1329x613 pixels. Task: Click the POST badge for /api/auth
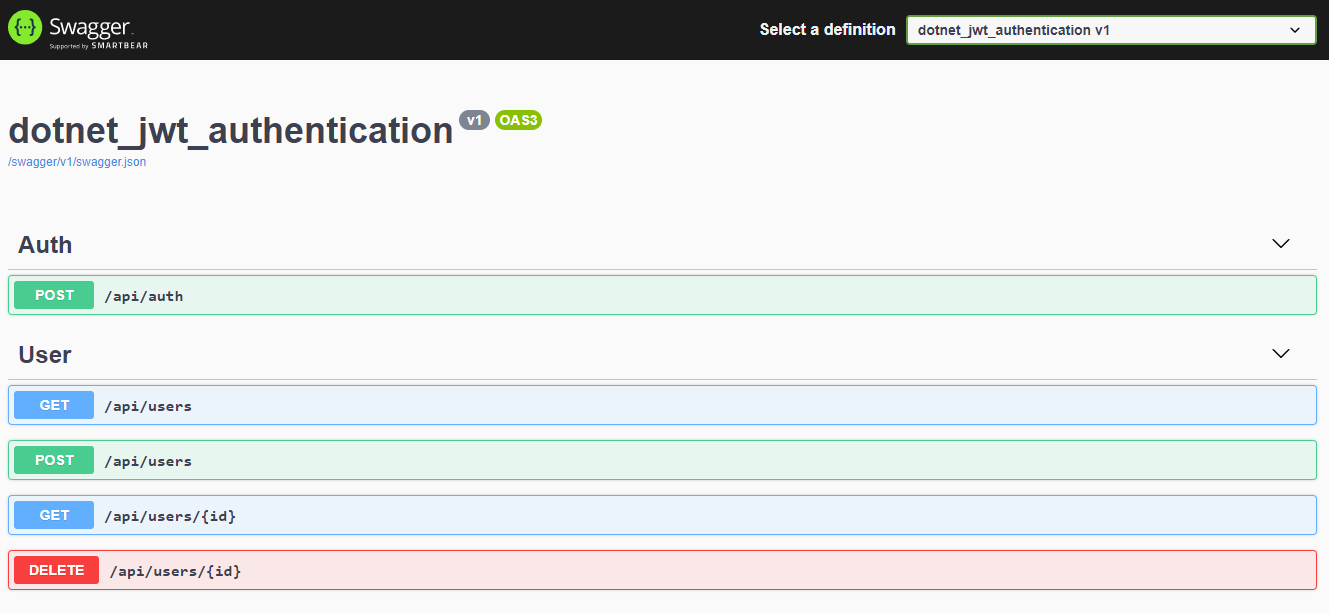coord(54,295)
